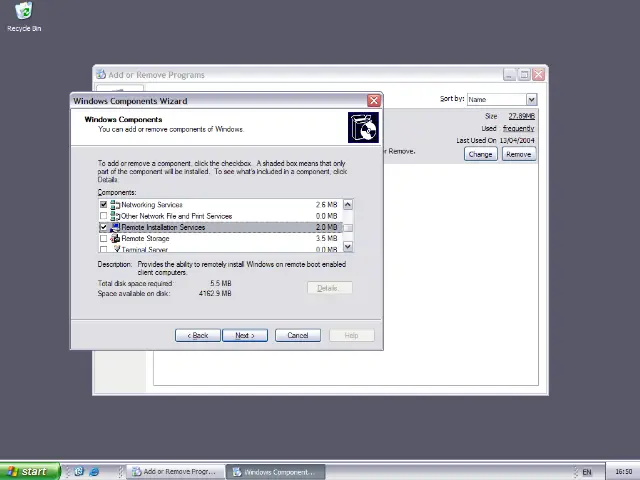640x480 pixels.
Task: Click the frequently used link
Action: [518, 128]
